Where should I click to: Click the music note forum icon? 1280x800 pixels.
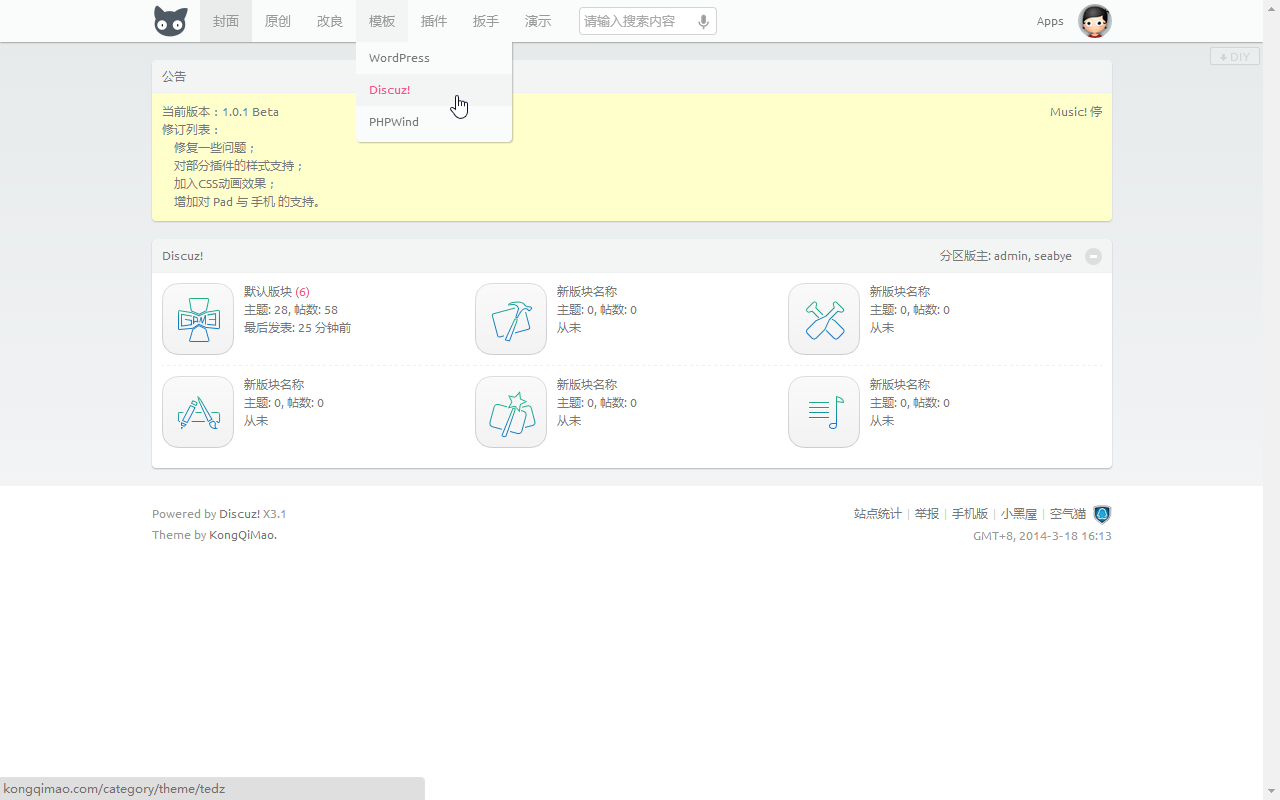[x=824, y=412]
